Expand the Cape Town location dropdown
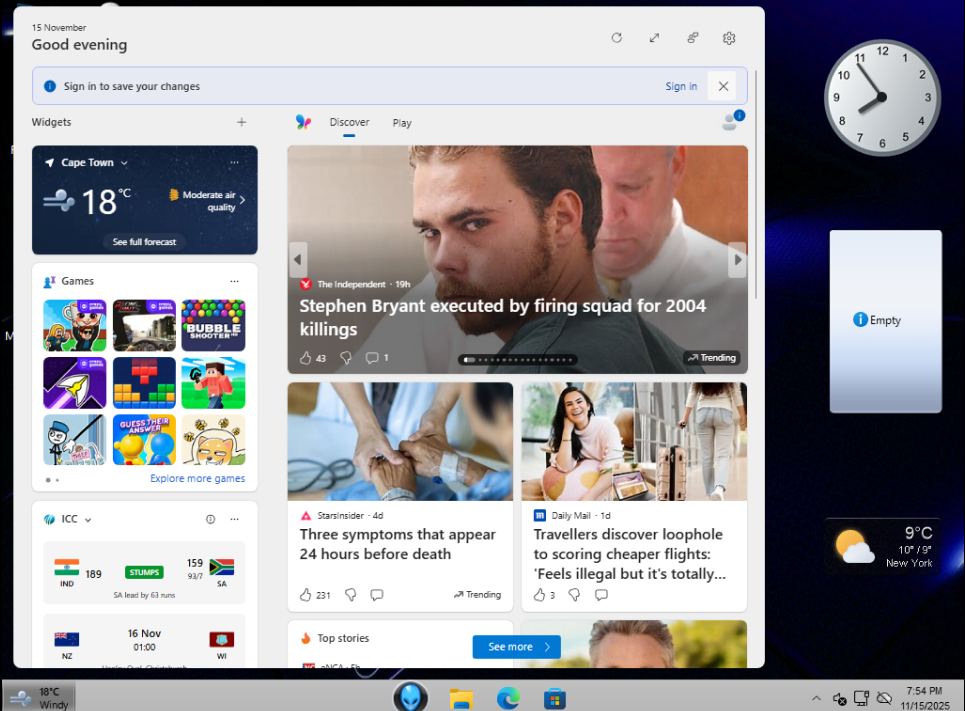The image size is (965, 711). pos(124,163)
